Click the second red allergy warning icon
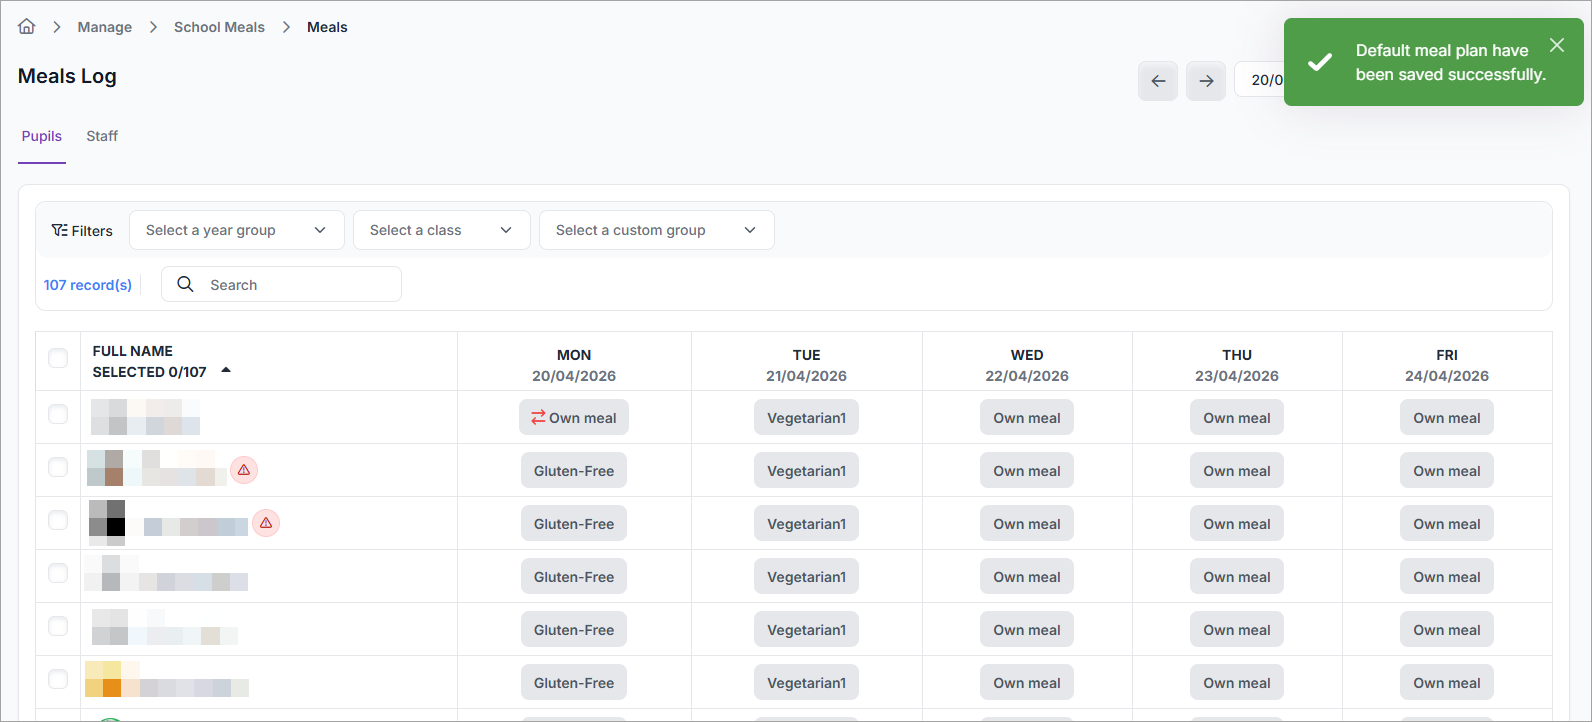This screenshot has height=722, width=1592. [266, 523]
